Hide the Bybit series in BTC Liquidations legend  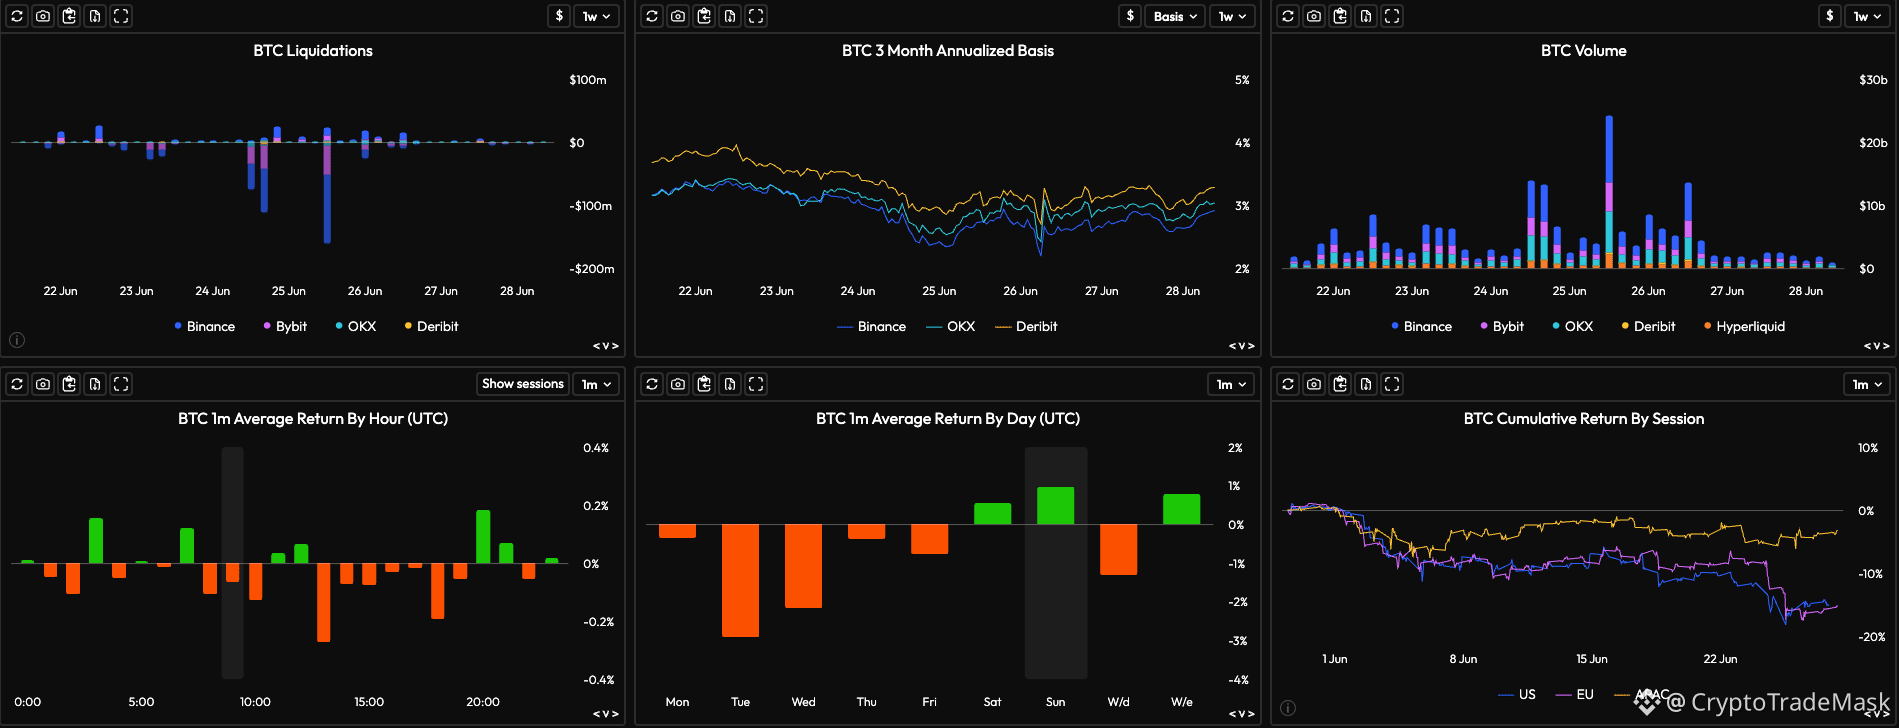pyautogui.click(x=285, y=327)
